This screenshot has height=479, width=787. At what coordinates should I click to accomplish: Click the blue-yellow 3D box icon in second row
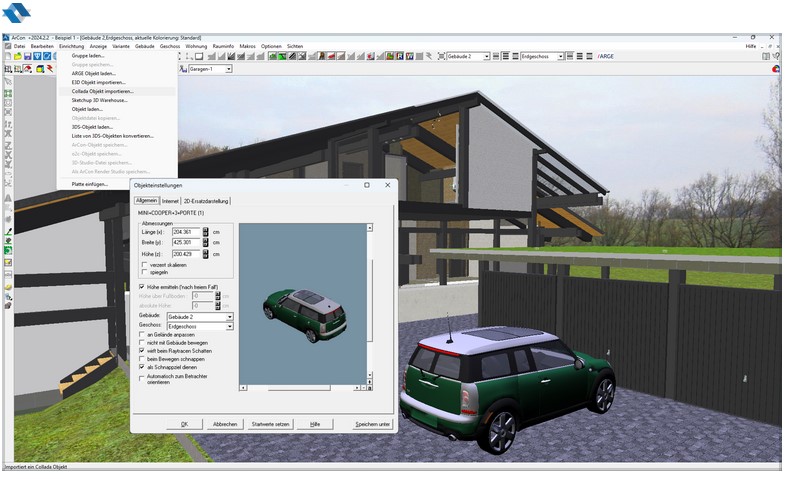coord(40,69)
